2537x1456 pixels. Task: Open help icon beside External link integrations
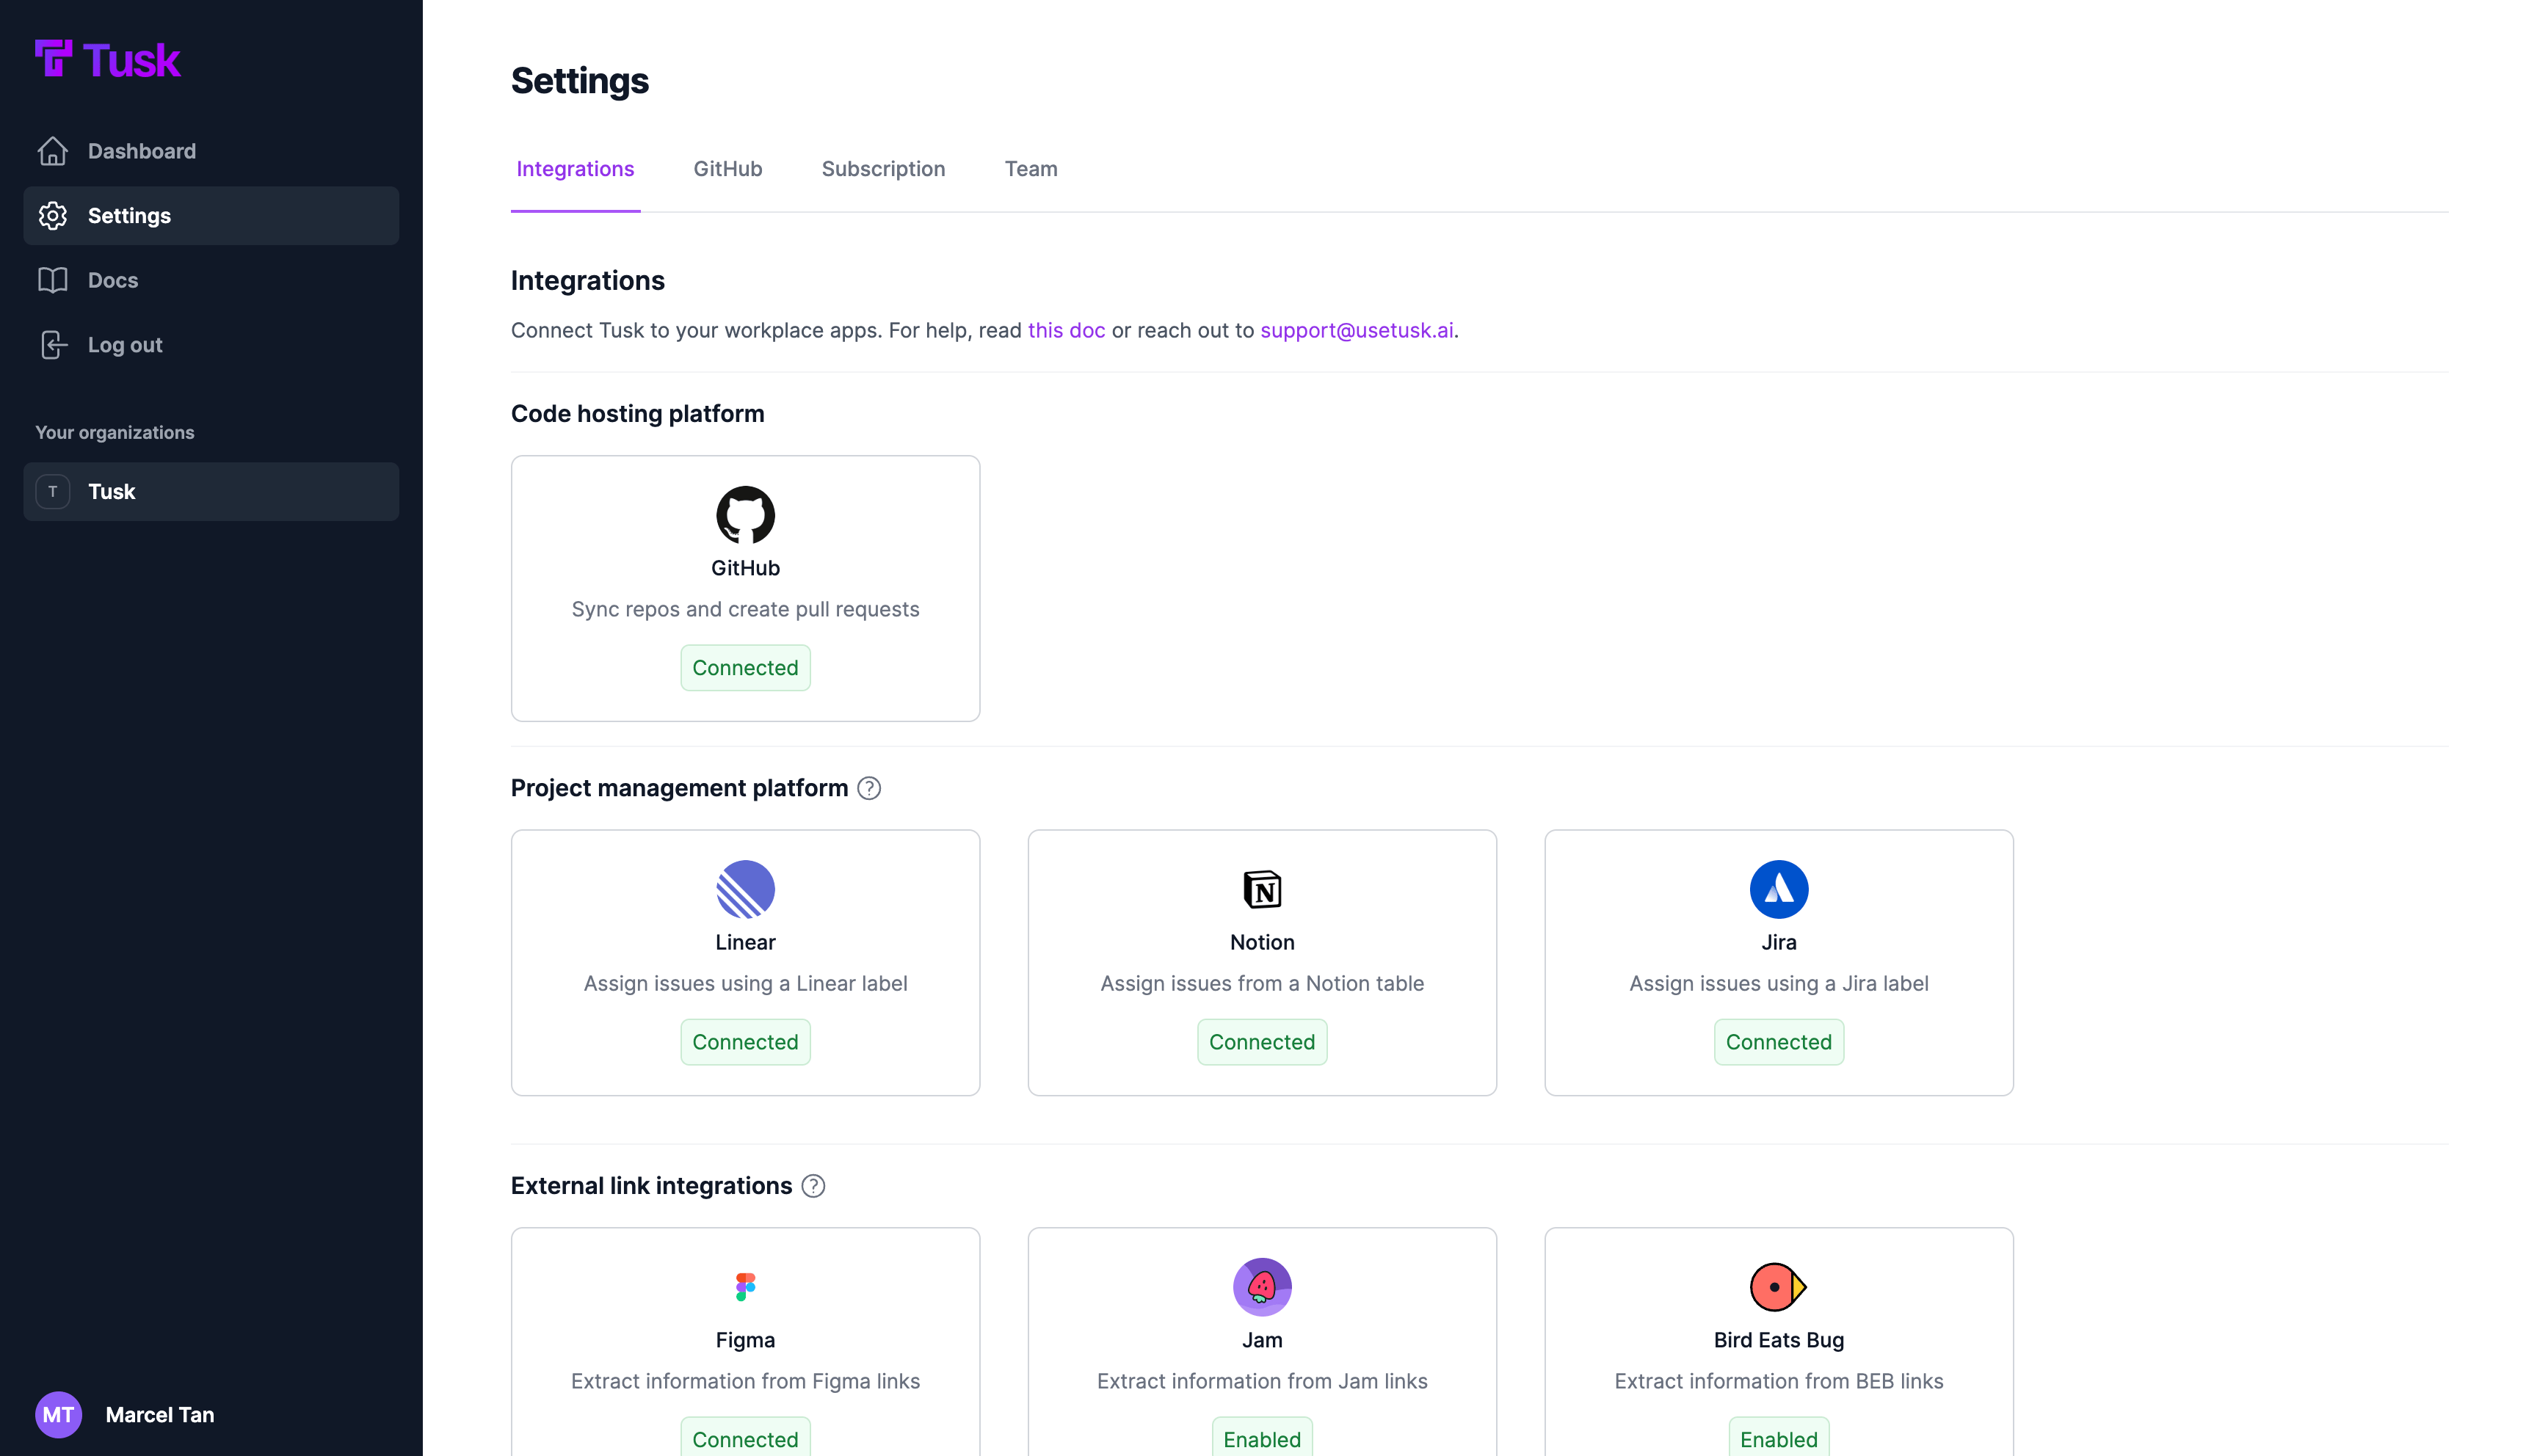point(813,1186)
